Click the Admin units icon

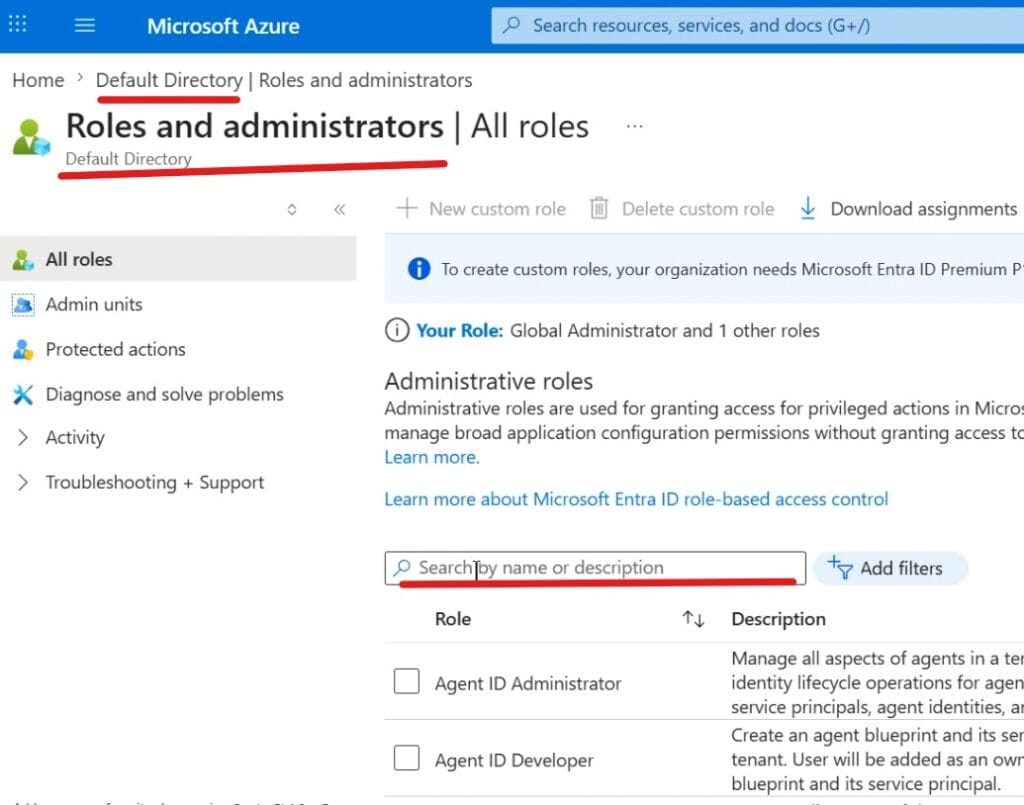point(23,305)
